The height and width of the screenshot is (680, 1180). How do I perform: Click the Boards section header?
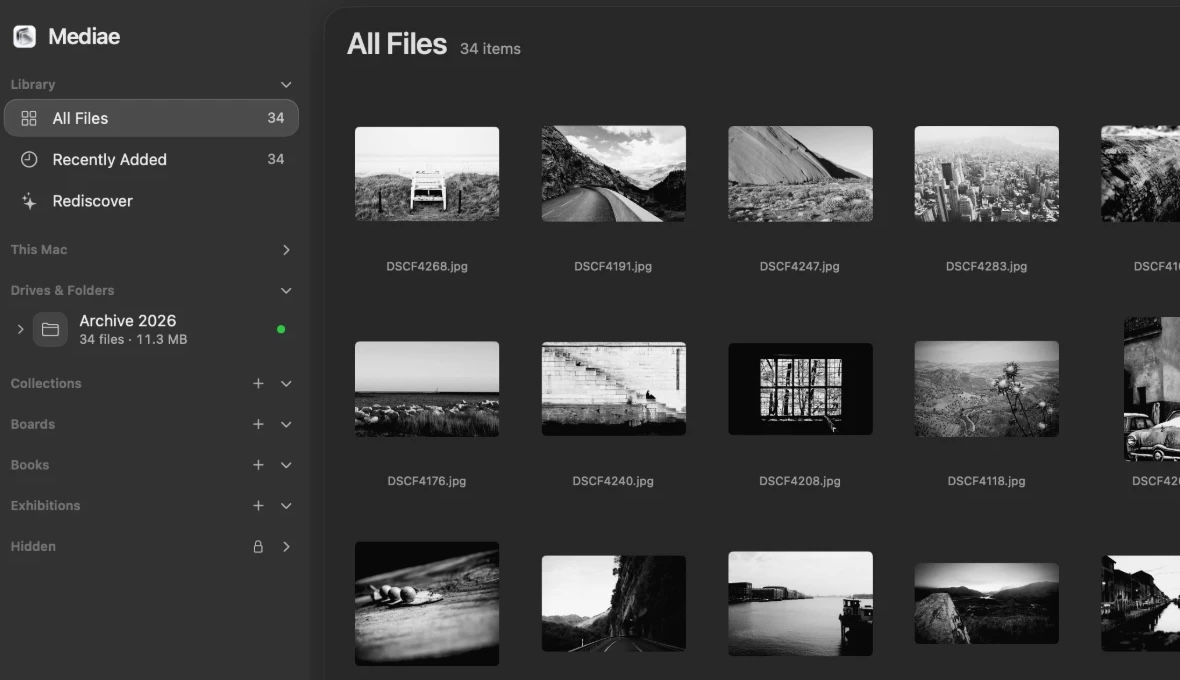33,424
